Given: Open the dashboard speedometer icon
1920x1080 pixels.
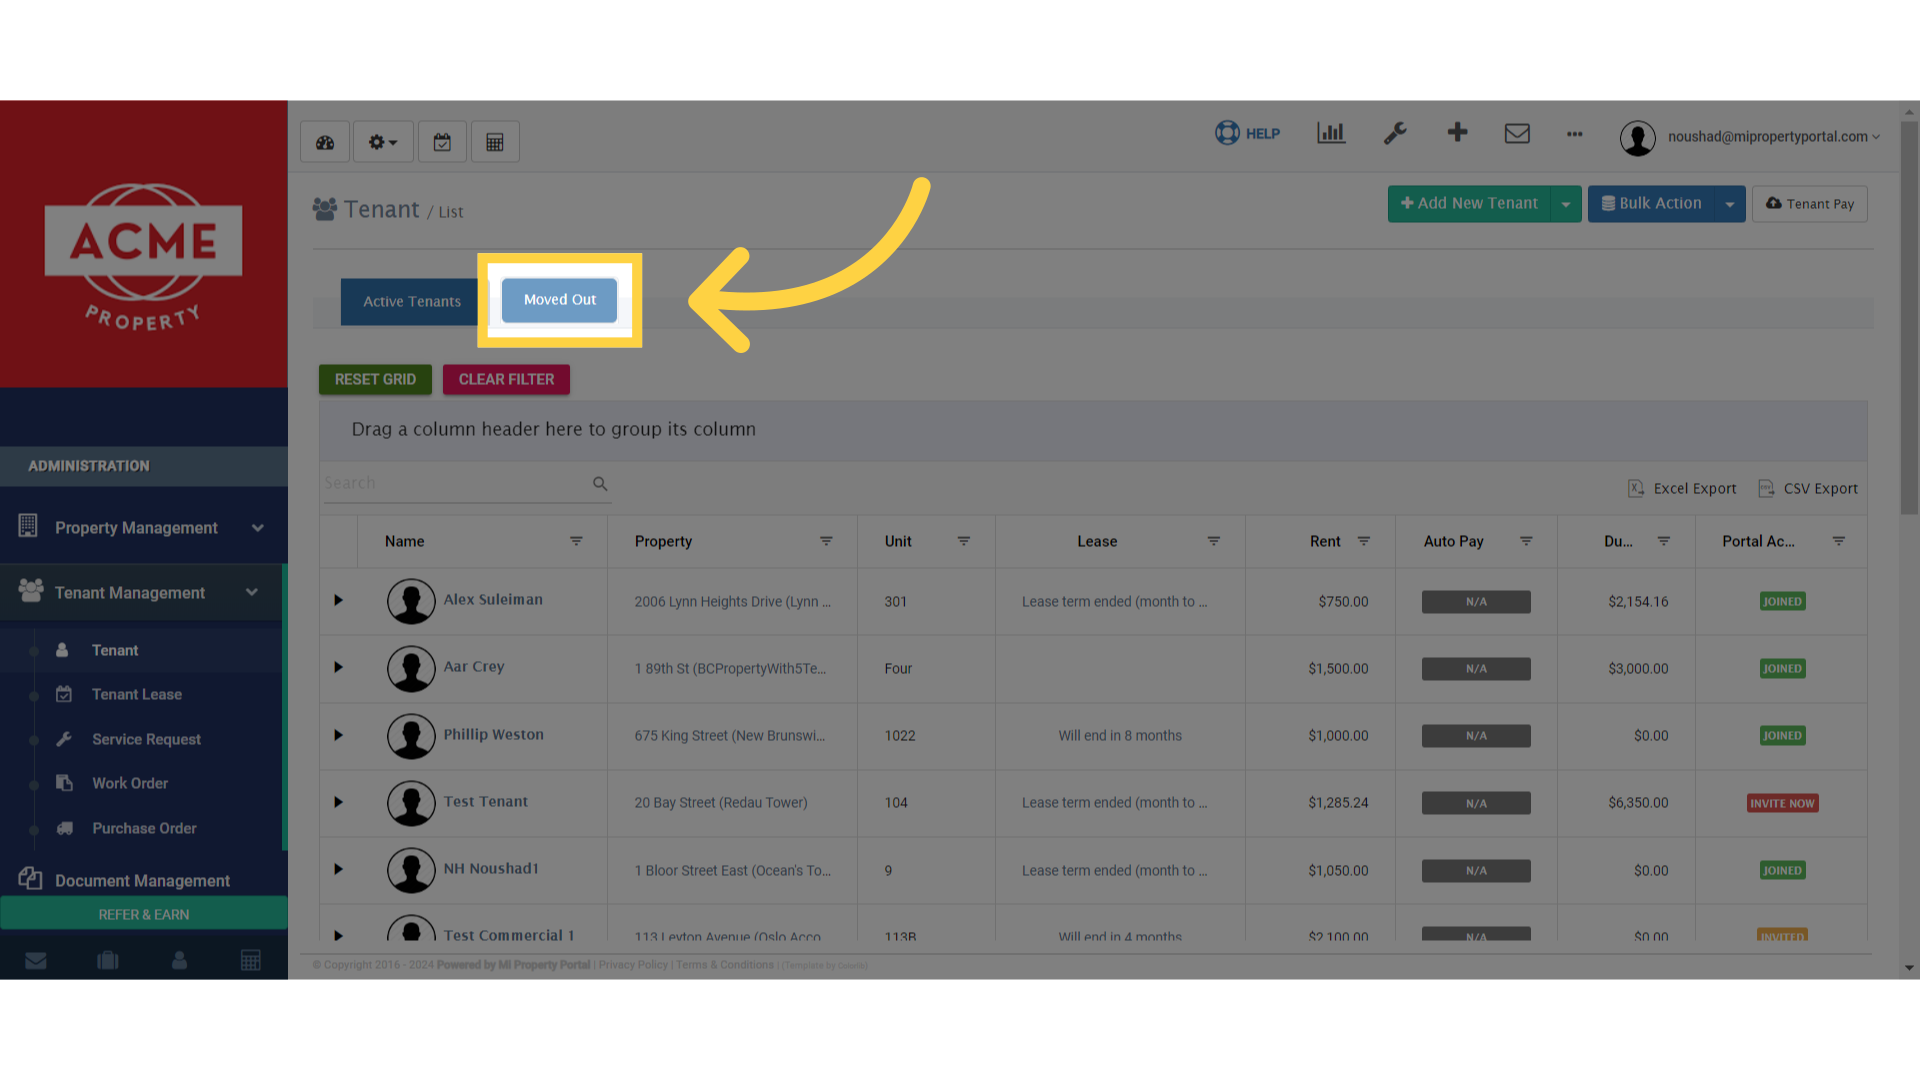Looking at the screenshot, I should click(x=325, y=142).
